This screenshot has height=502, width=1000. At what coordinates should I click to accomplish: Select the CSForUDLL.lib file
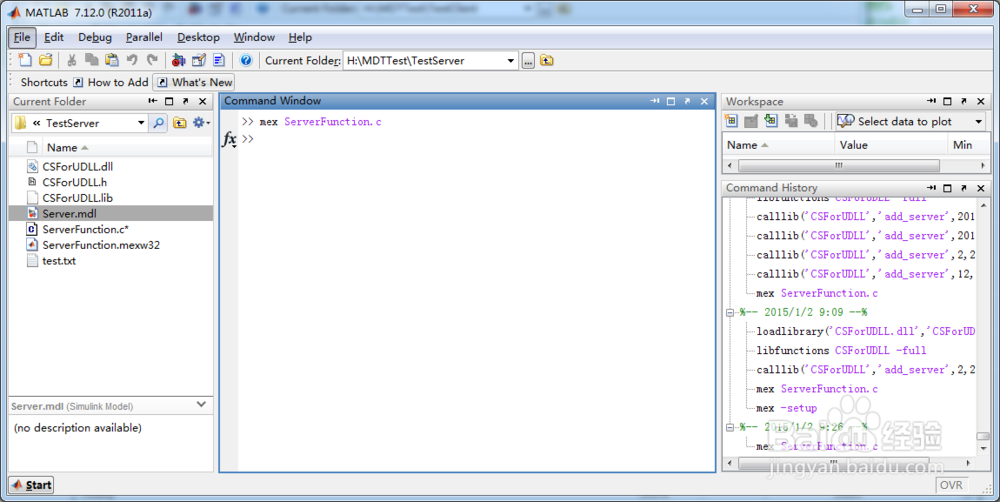[77, 198]
